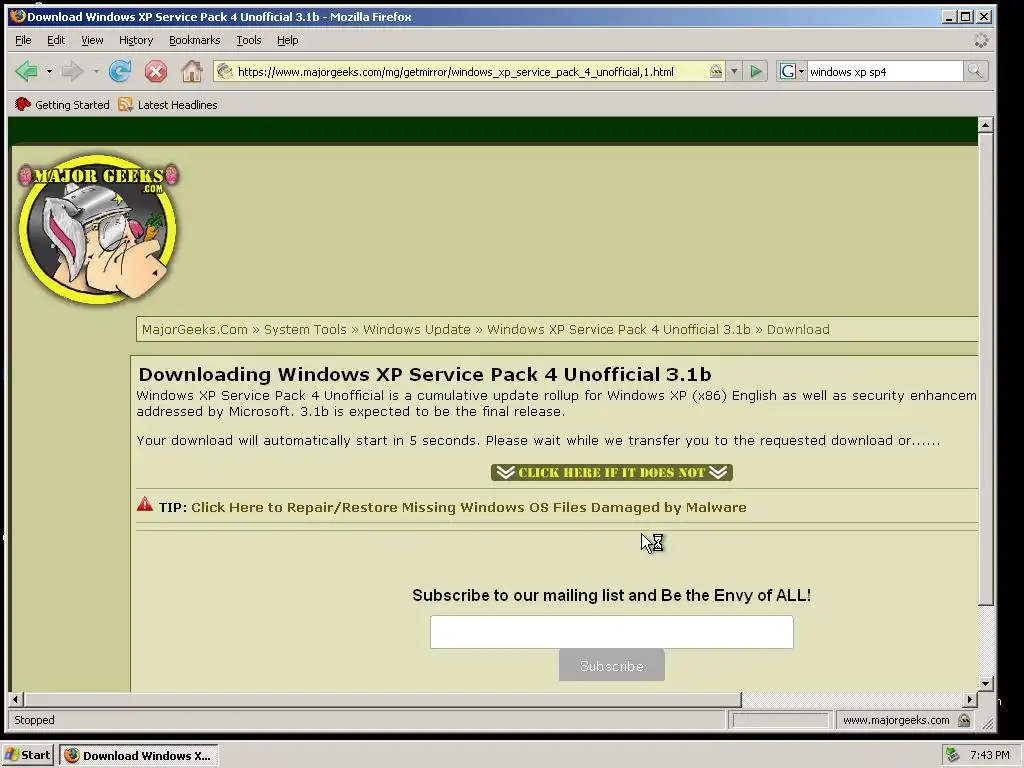
Task: Click the 'Download' breadcrumb text
Action: [x=798, y=330]
